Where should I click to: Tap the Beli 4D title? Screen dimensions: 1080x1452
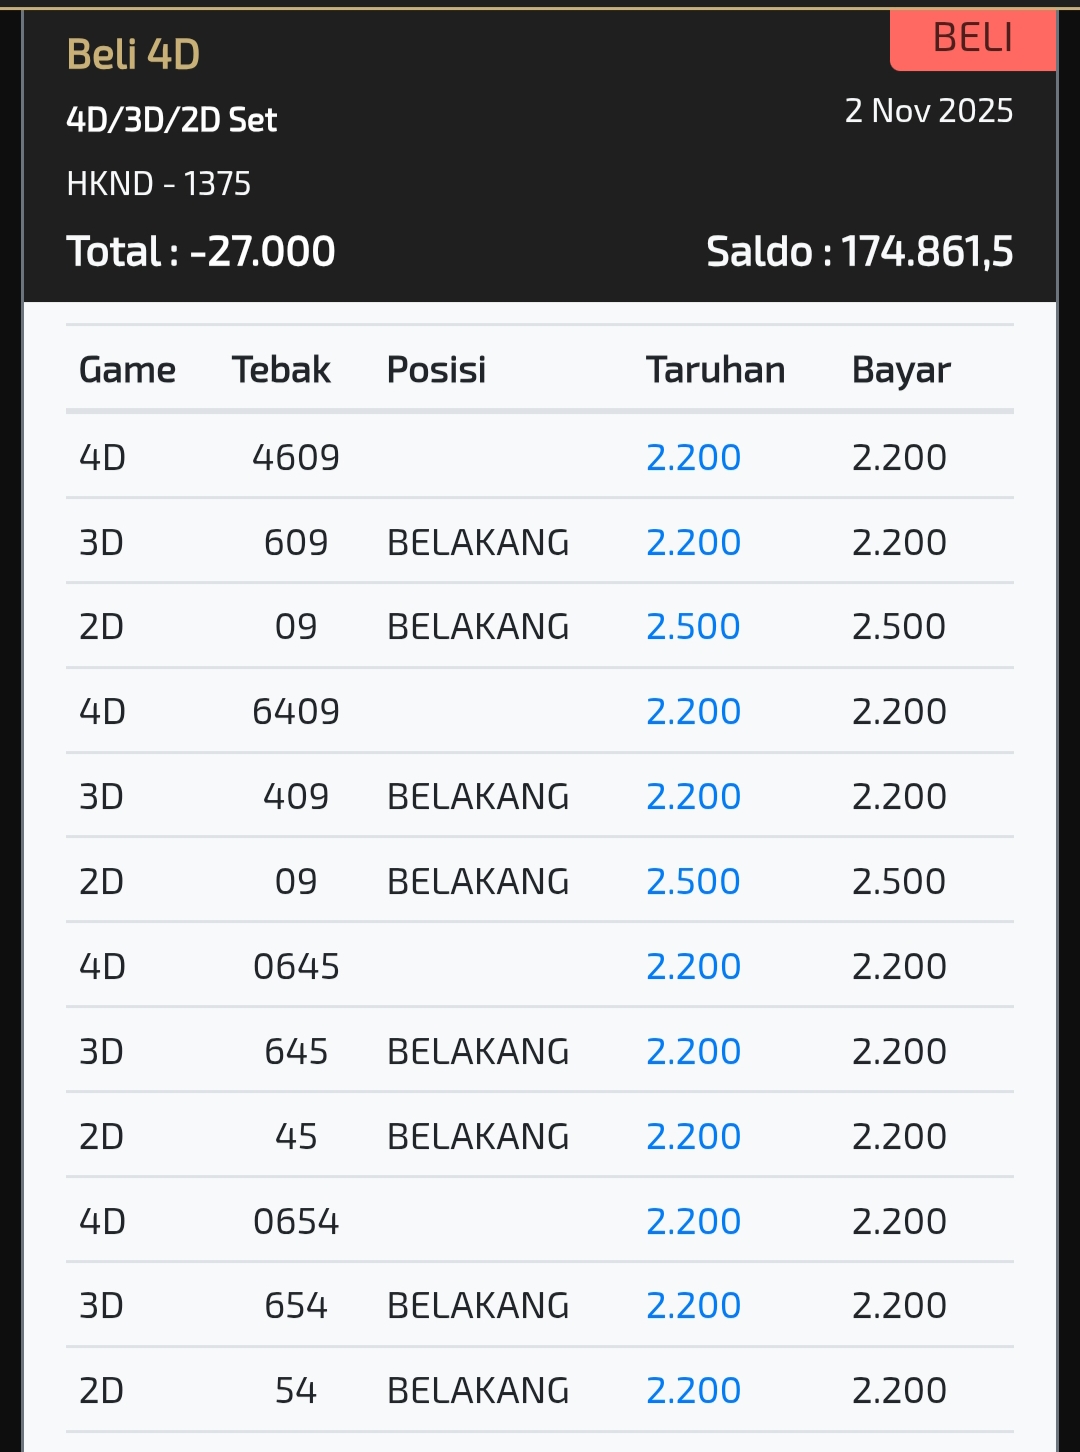click(133, 54)
